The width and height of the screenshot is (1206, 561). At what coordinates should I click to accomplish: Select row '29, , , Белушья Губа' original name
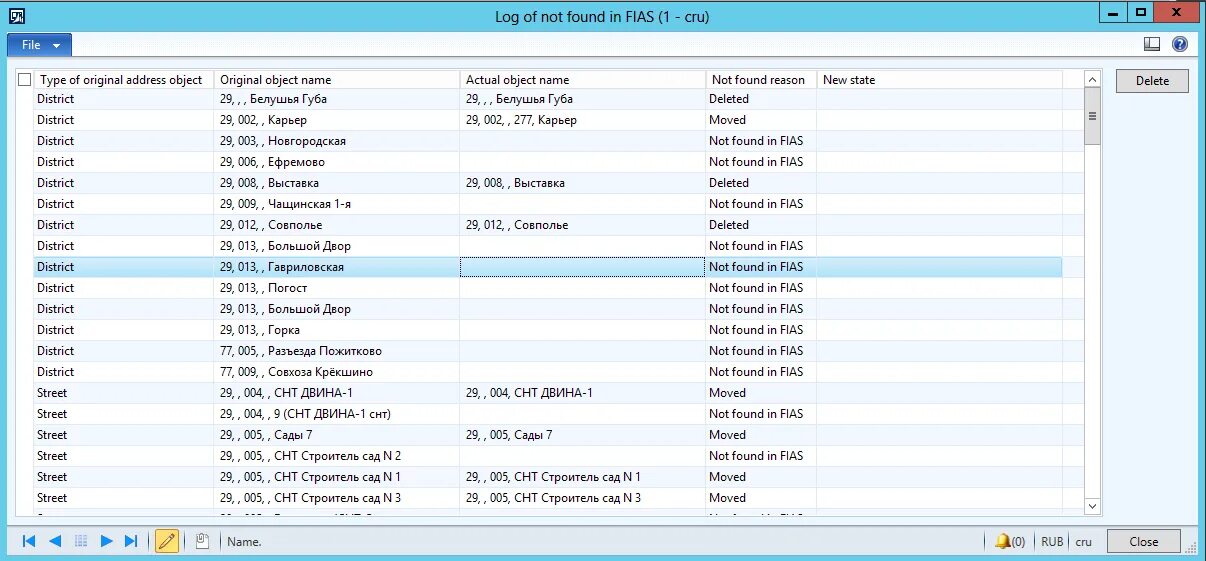[337, 99]
